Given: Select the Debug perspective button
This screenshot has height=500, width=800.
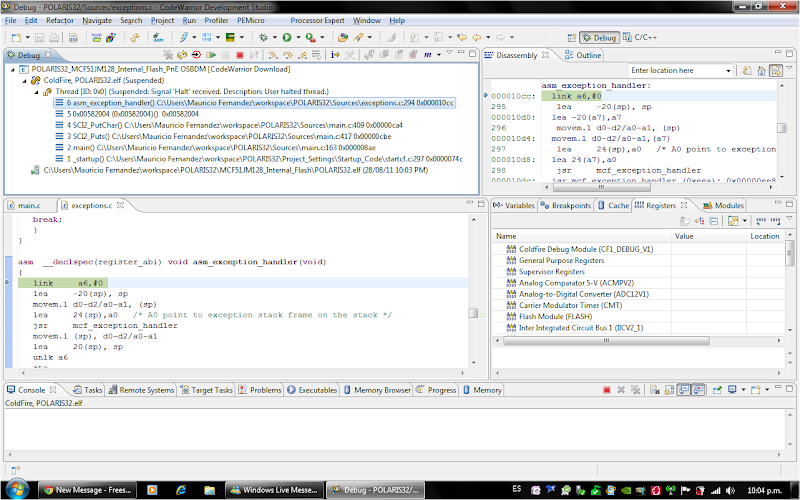Looking at the screenshot, I should pos(598,37).
